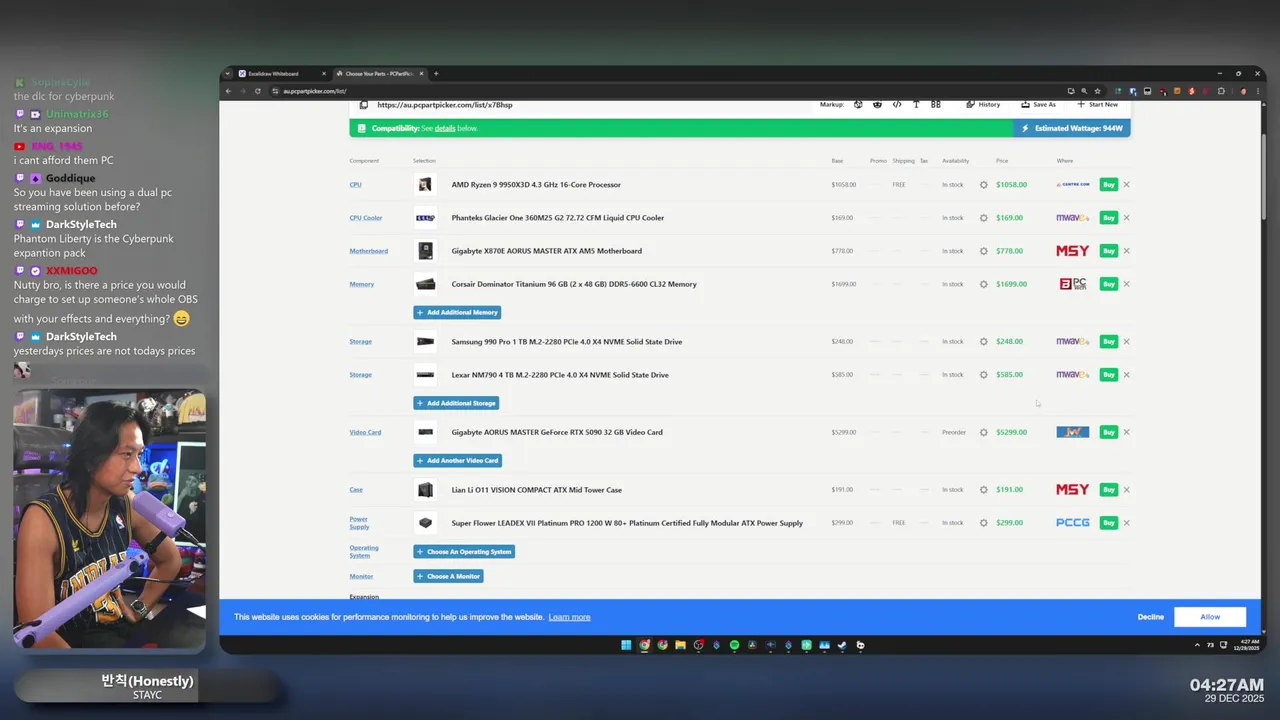This screenshot has width=1280, height=720.
Task: Click Add Another Video Card
Action: [x=457, y=461]
